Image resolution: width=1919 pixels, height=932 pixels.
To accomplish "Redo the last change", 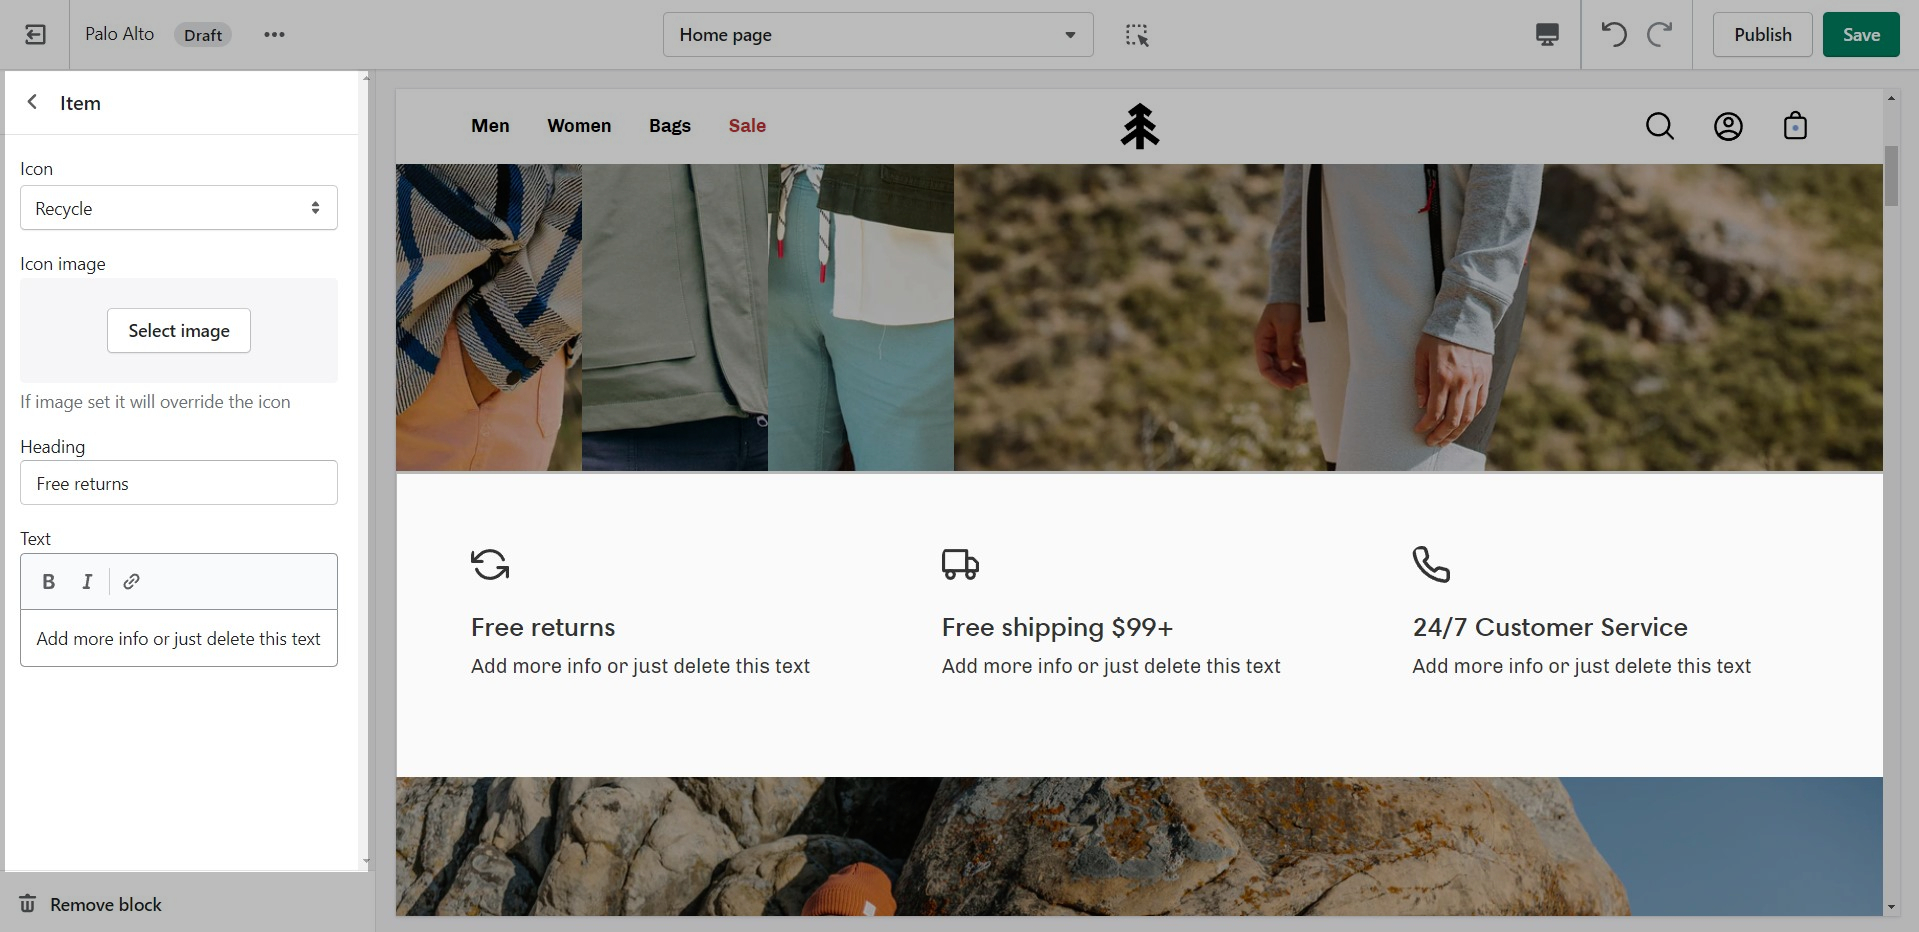I will click(x=1660, y=35).
